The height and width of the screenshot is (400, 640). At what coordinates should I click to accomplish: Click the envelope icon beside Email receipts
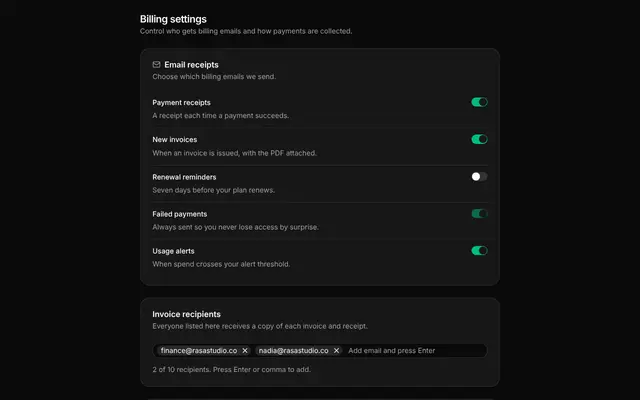point(156,64)
